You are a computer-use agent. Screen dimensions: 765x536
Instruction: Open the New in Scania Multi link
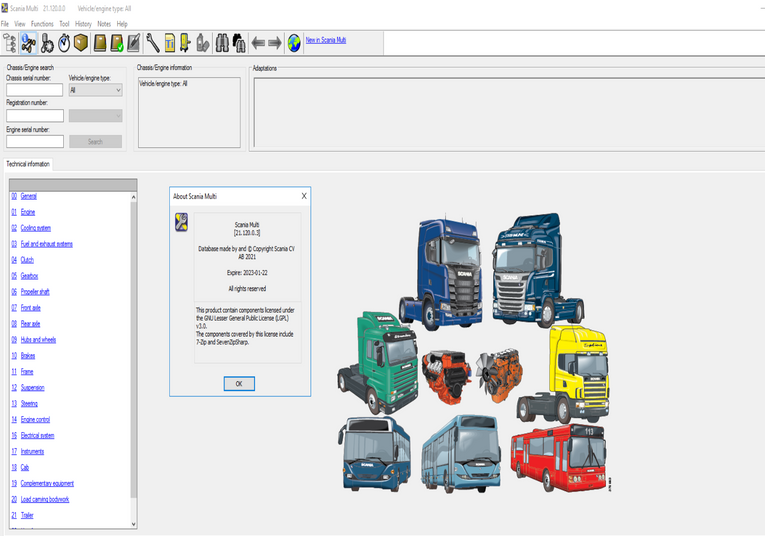tap(326, 40)
